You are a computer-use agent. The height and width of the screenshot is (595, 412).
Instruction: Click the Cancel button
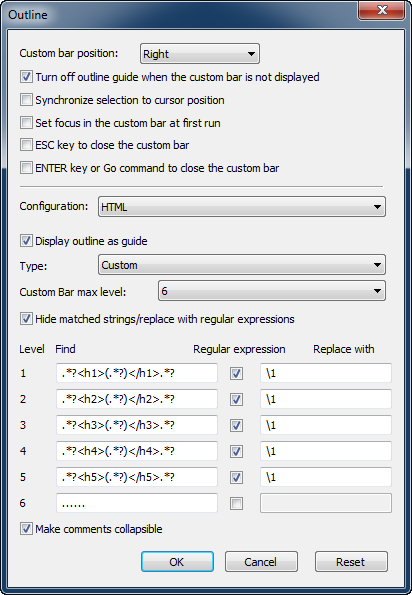click(x=261, y=562)
